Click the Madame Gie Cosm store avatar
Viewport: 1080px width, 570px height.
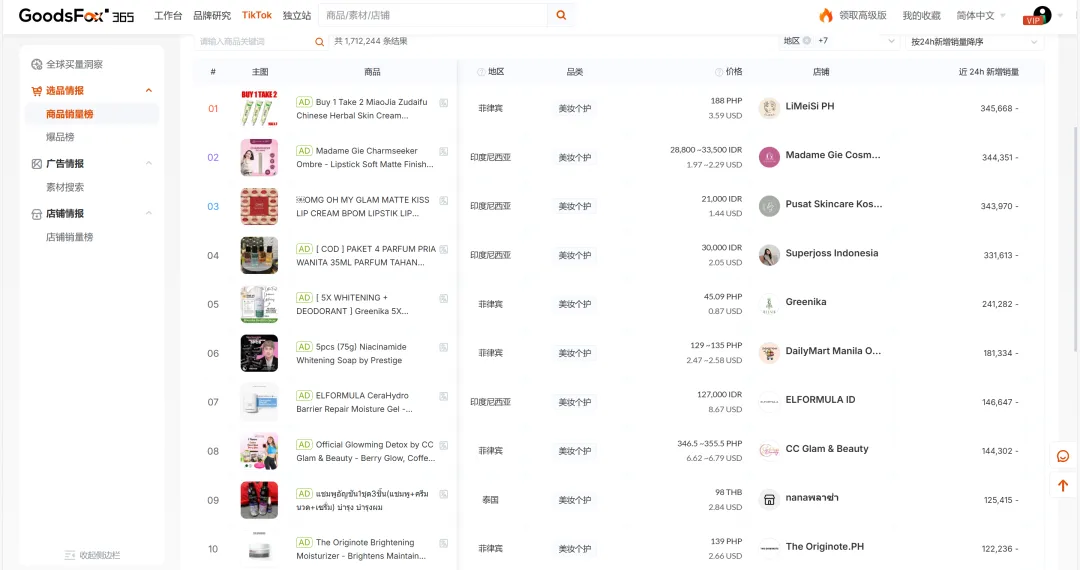pos(769,157)
